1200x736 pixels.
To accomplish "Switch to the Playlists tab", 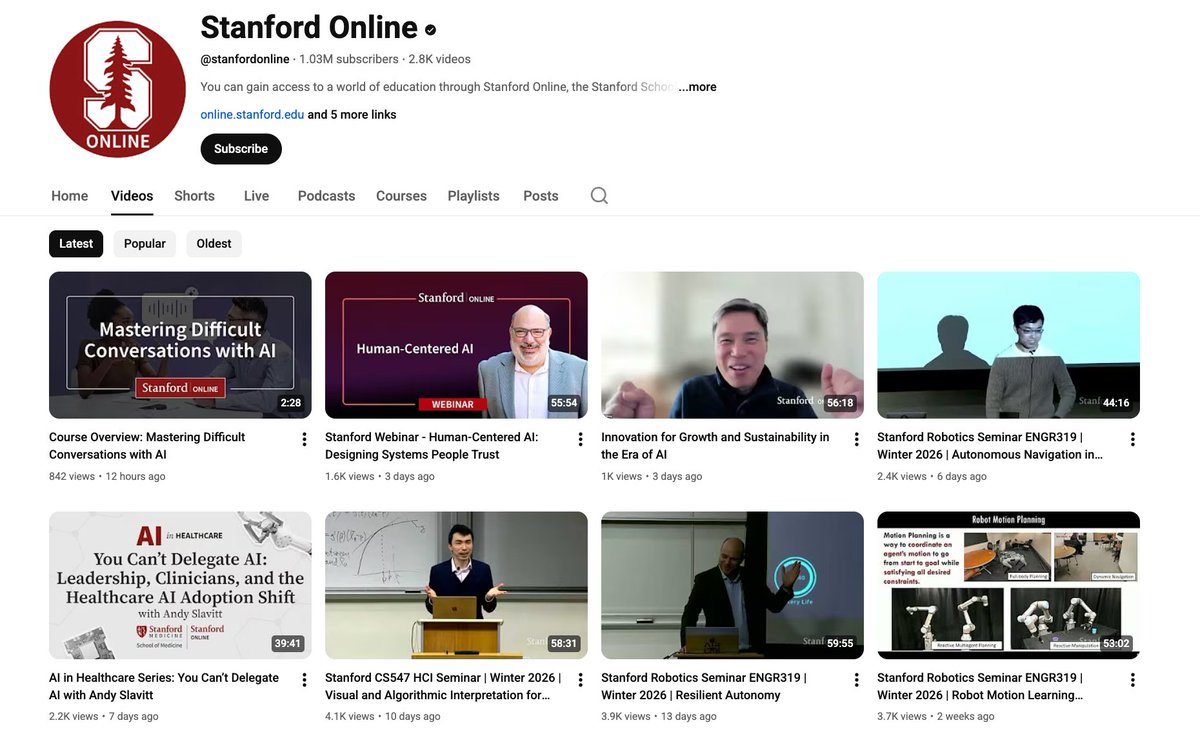I will click(473, 196).
